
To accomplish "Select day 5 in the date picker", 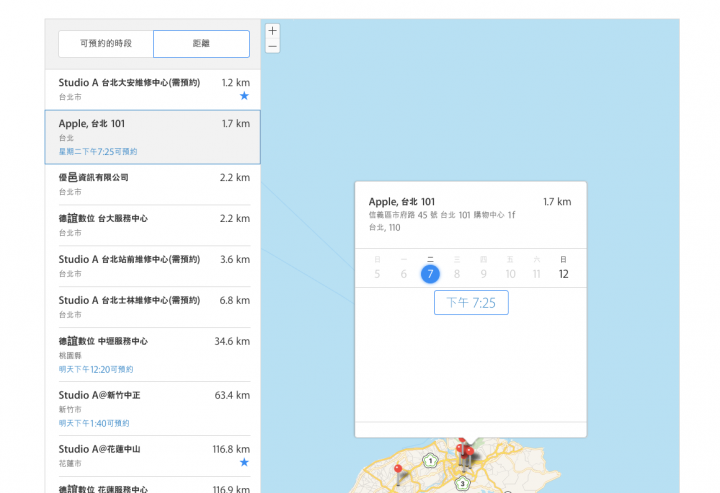I will point(377,274).
